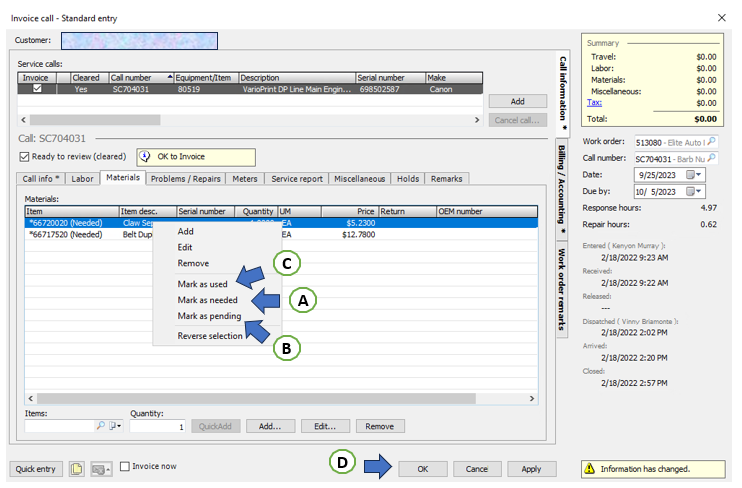Search items with the Items magnifier icon
Viewport: 742px width, 488px height.
tap(100, 426)
